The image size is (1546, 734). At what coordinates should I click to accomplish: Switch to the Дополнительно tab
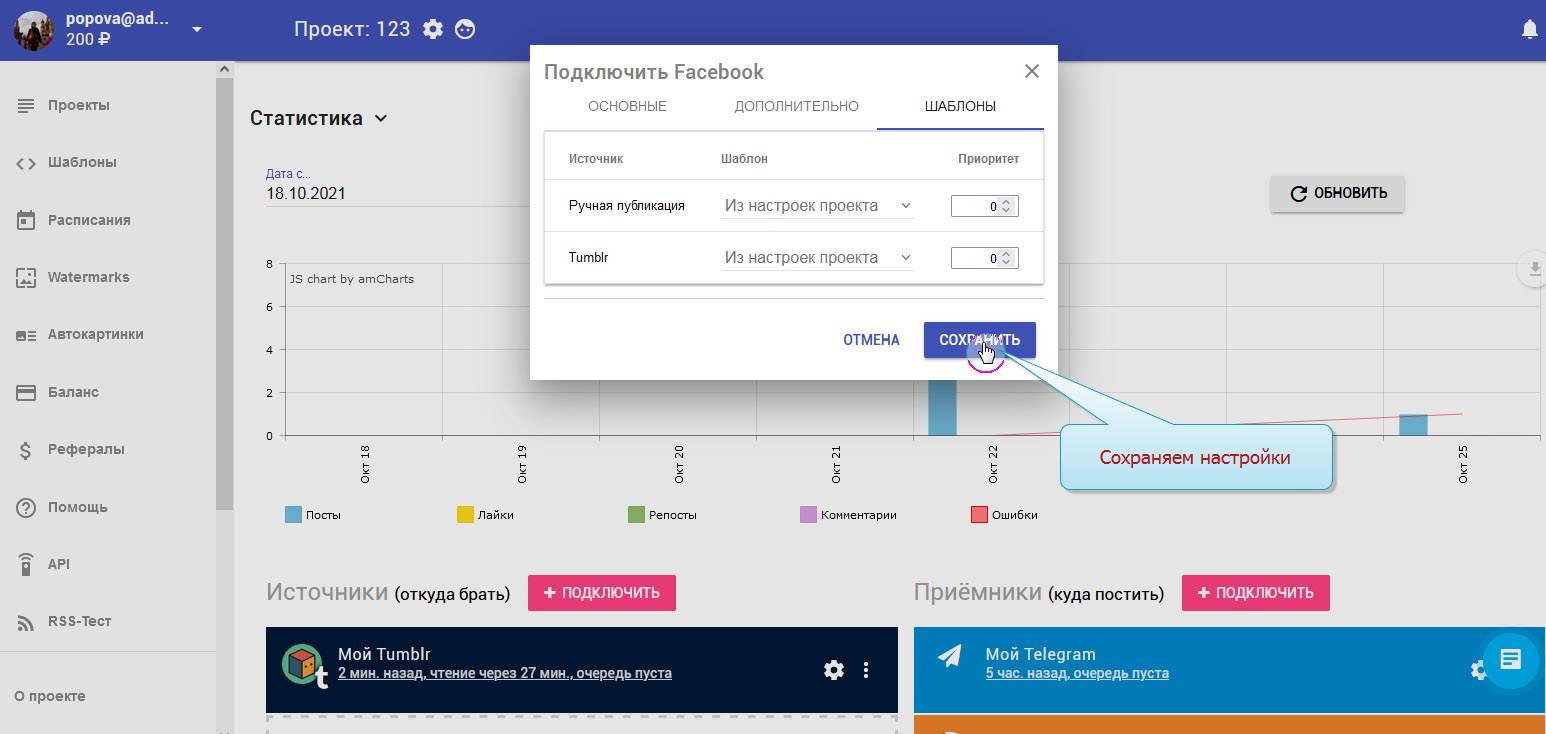[x=796, y=106]
